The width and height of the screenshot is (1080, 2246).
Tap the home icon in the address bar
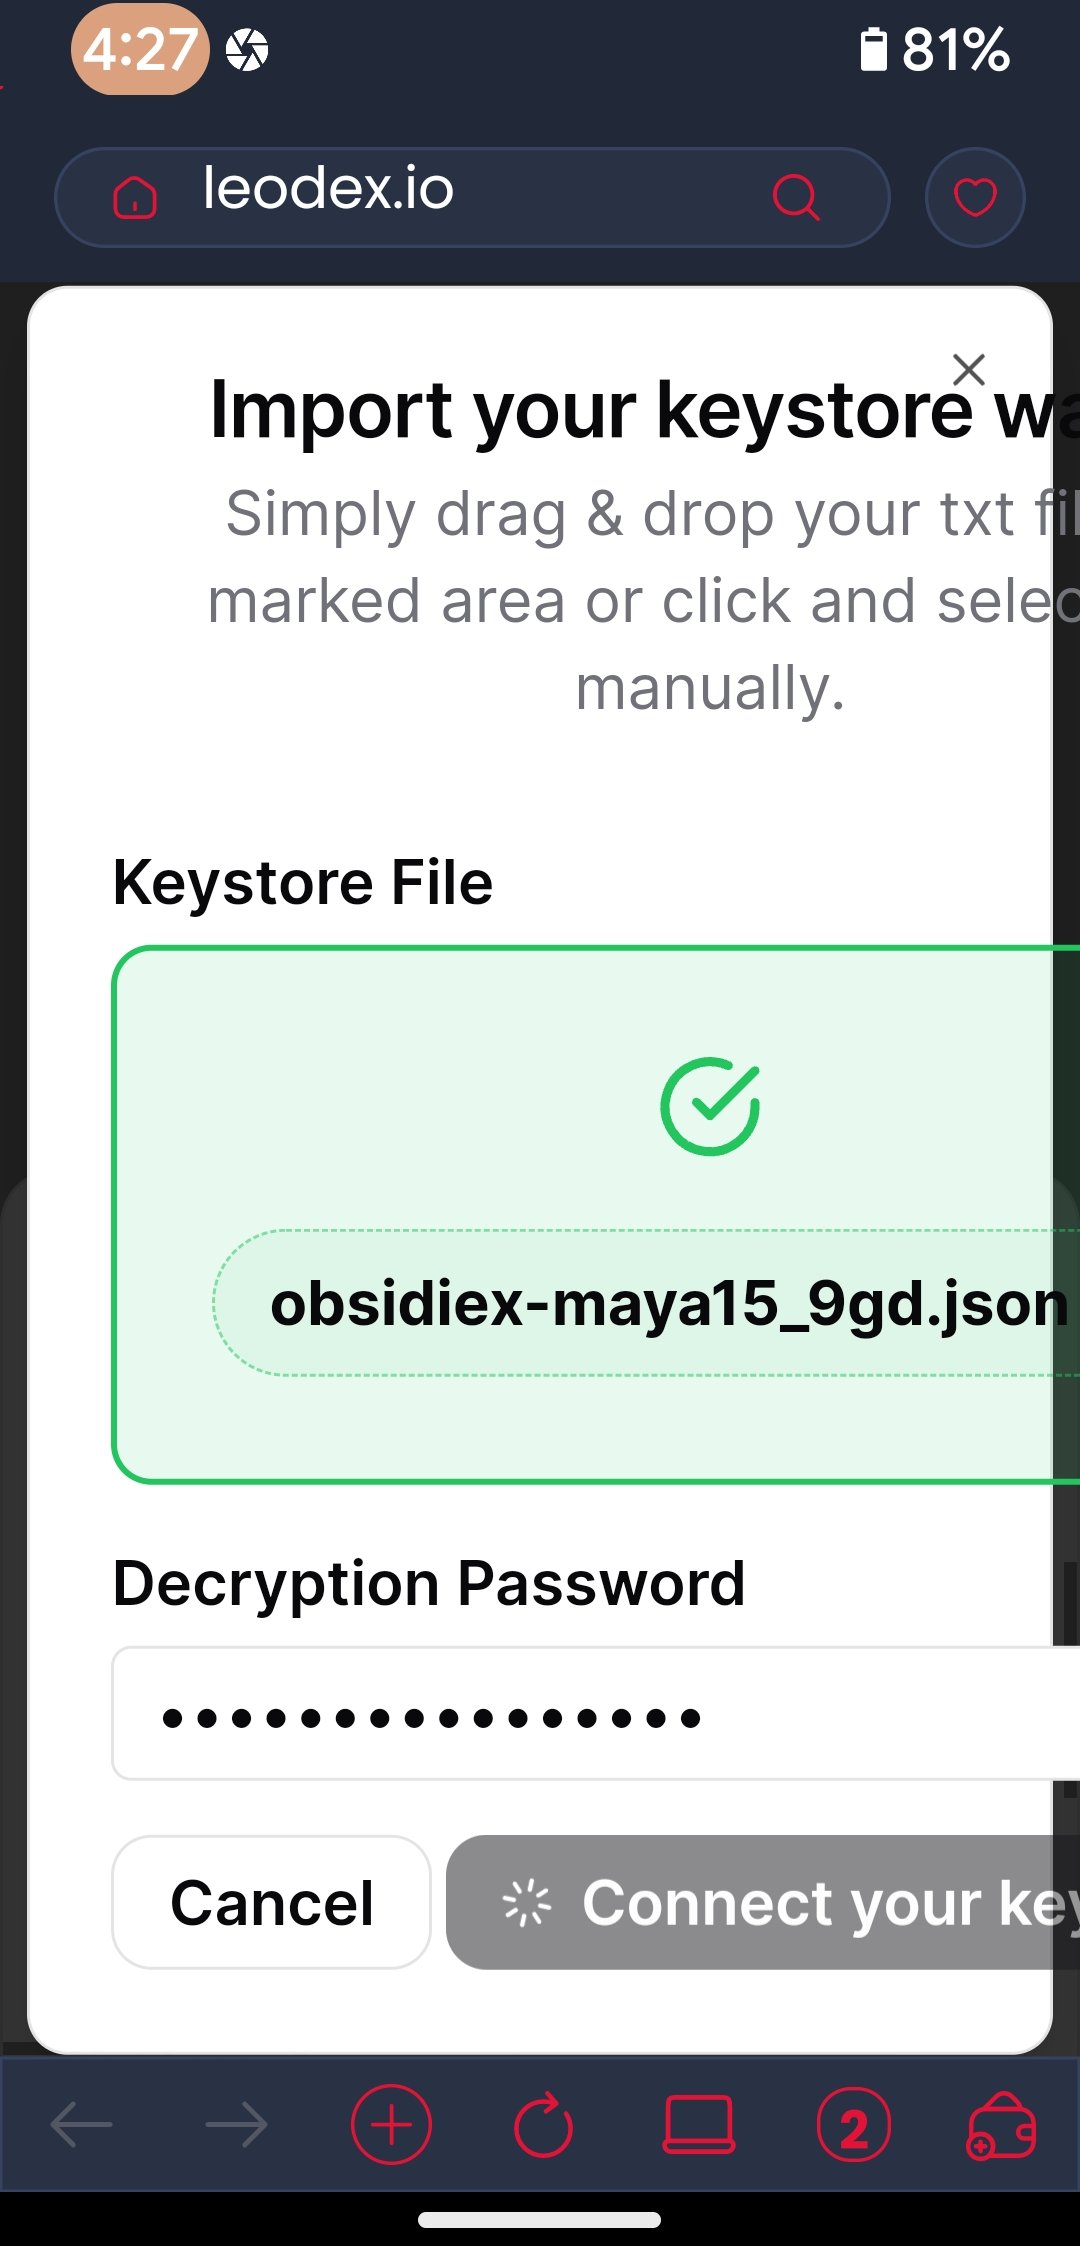(x=135, y=197)
